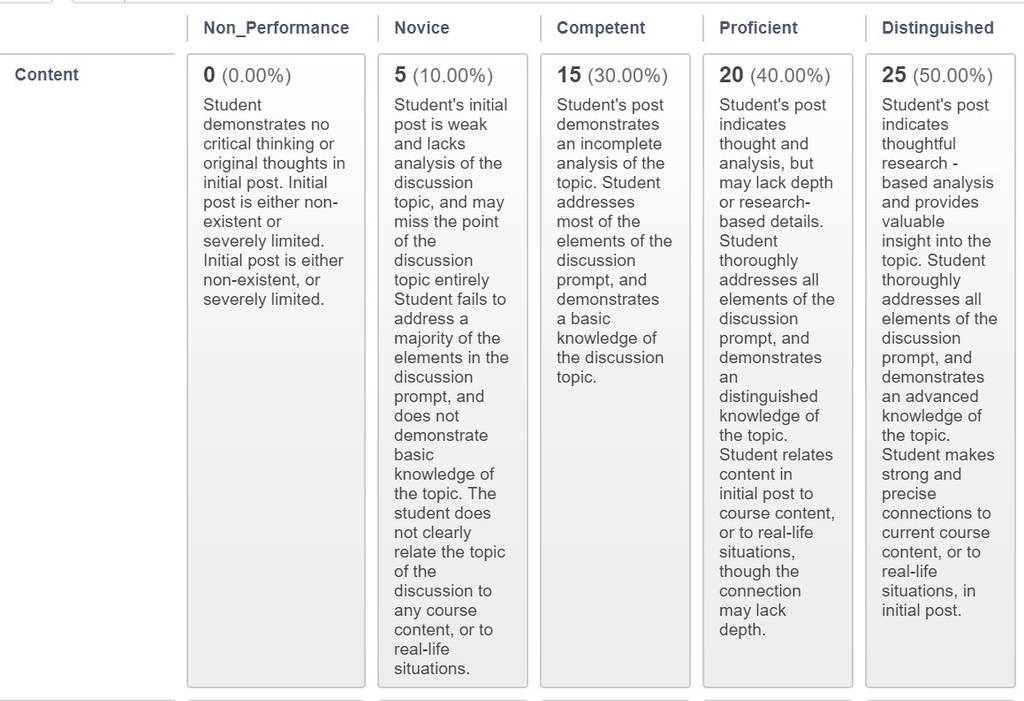Image resolution: width=1024 pixels, height=701 pixels.
Task: Click the 0 (0.00%) score value
Action: tap(247, 75)
